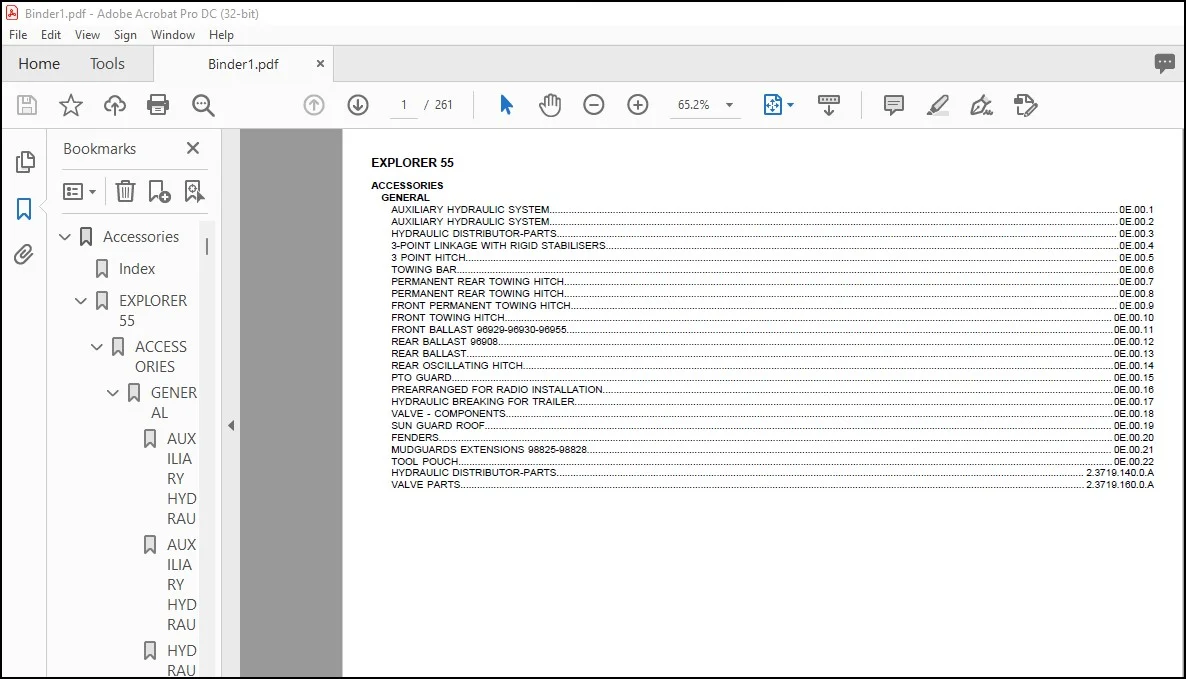
Task: Click the Save file icon
Action: 27,105
